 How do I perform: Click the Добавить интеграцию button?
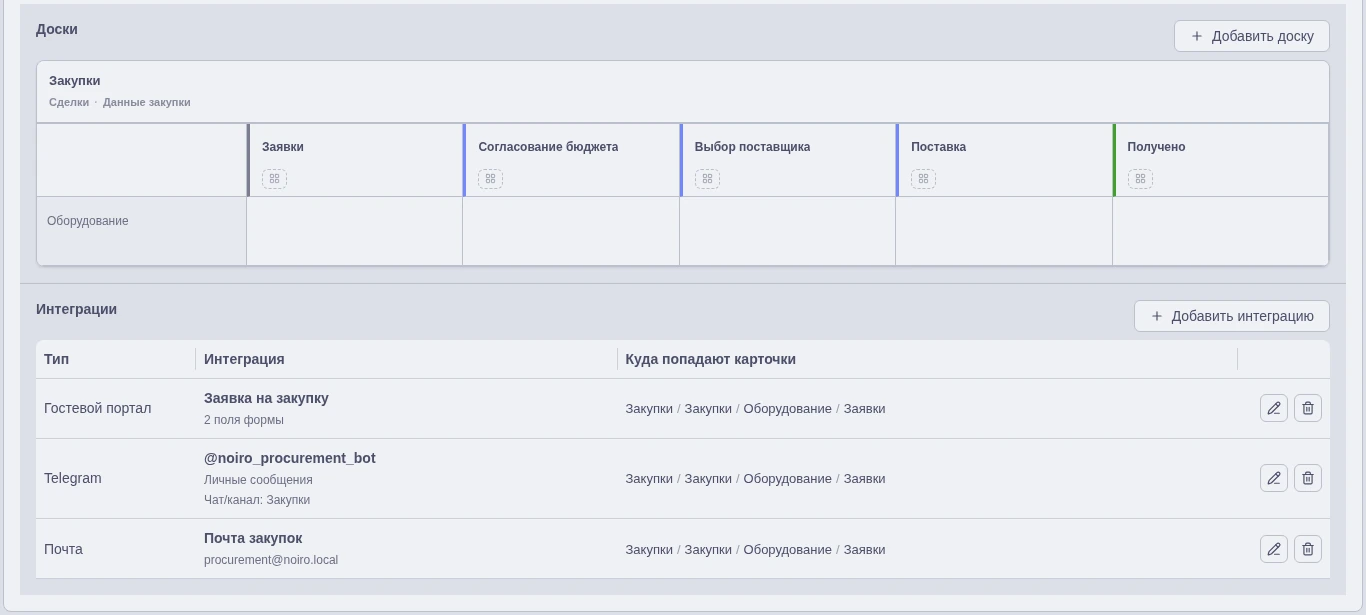click(x=1231, y=316)
